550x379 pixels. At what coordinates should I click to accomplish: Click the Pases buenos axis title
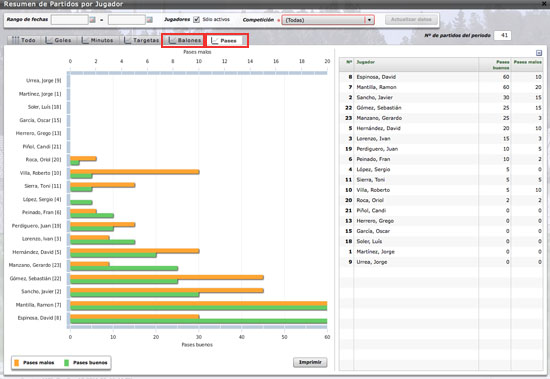(x=197, y=345)
